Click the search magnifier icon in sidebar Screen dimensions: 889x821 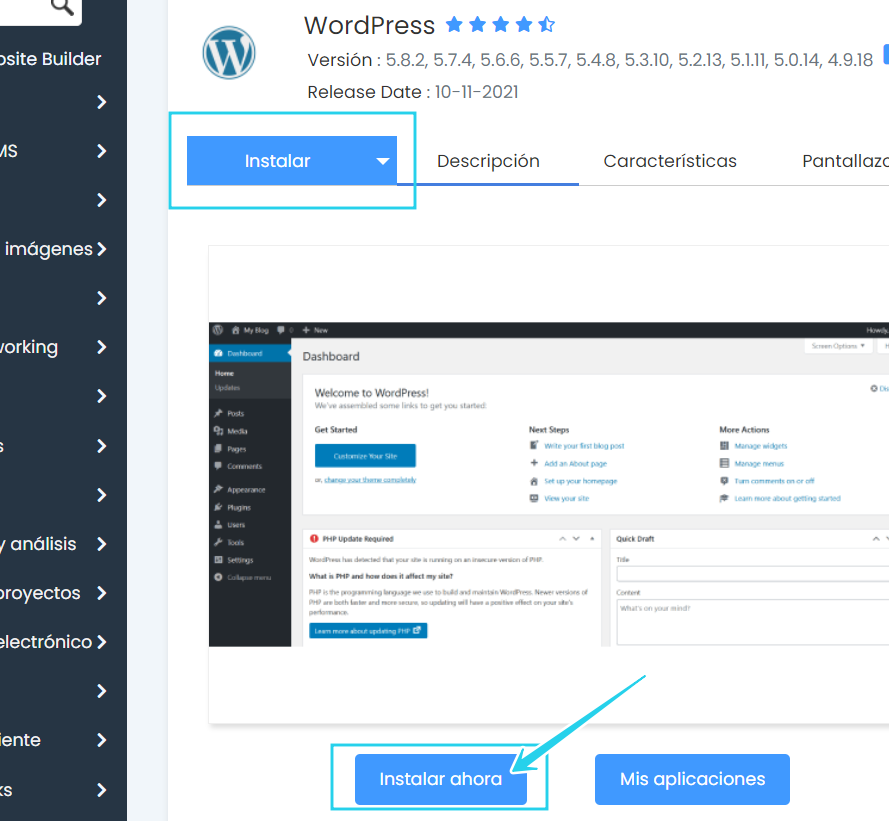pos(62,7)
